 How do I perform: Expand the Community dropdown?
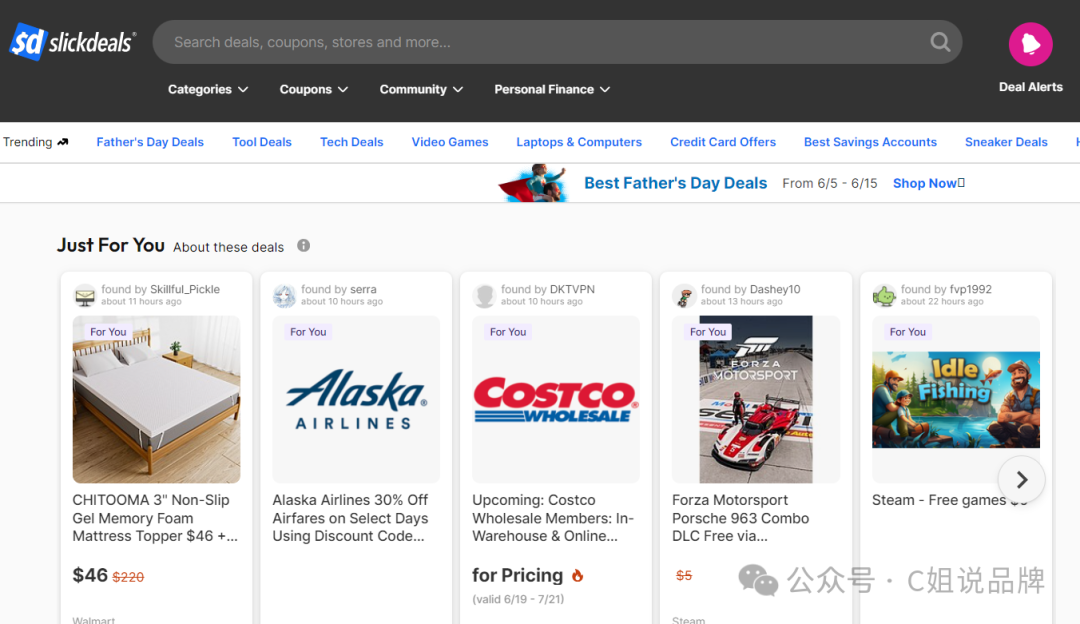tap(421, 90)
